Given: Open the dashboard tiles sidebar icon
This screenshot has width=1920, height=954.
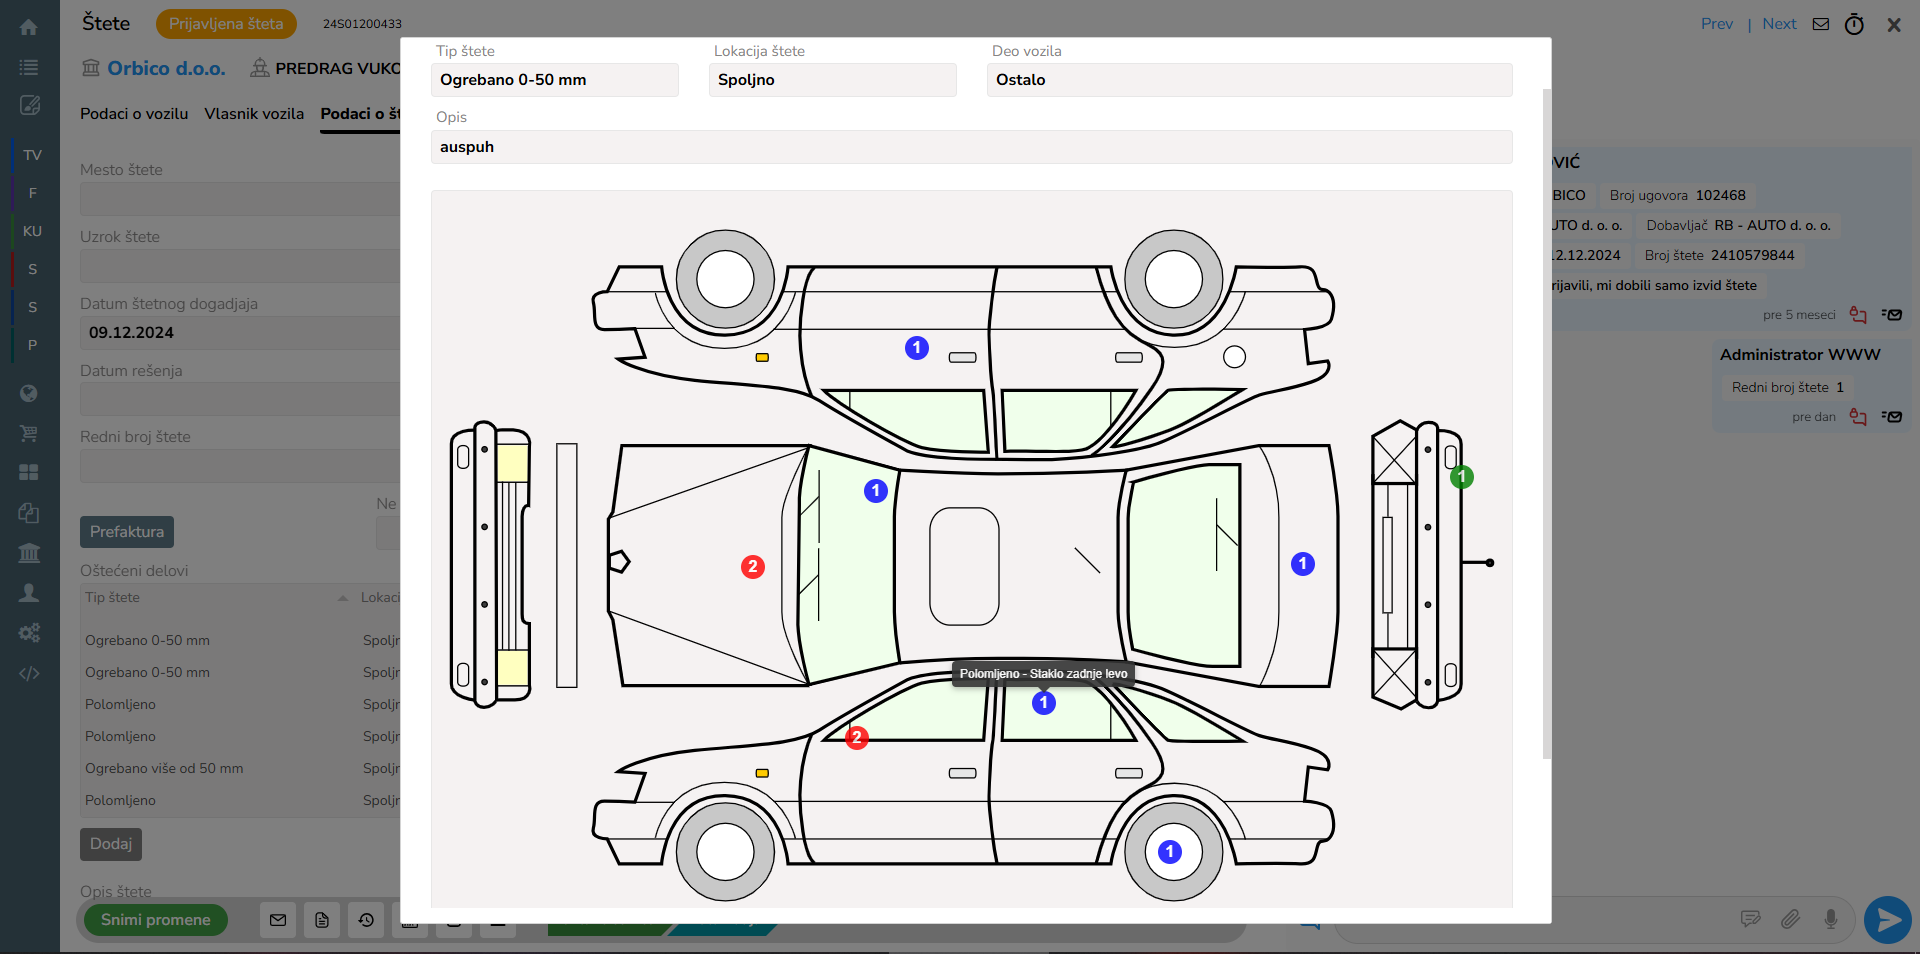Looking at the screenshot, I should 29,472.
